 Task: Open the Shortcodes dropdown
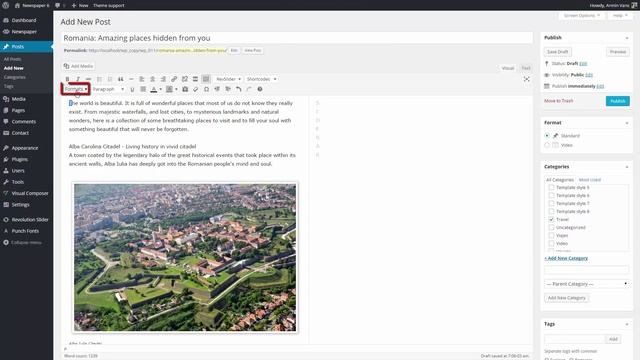pos(261,79)
